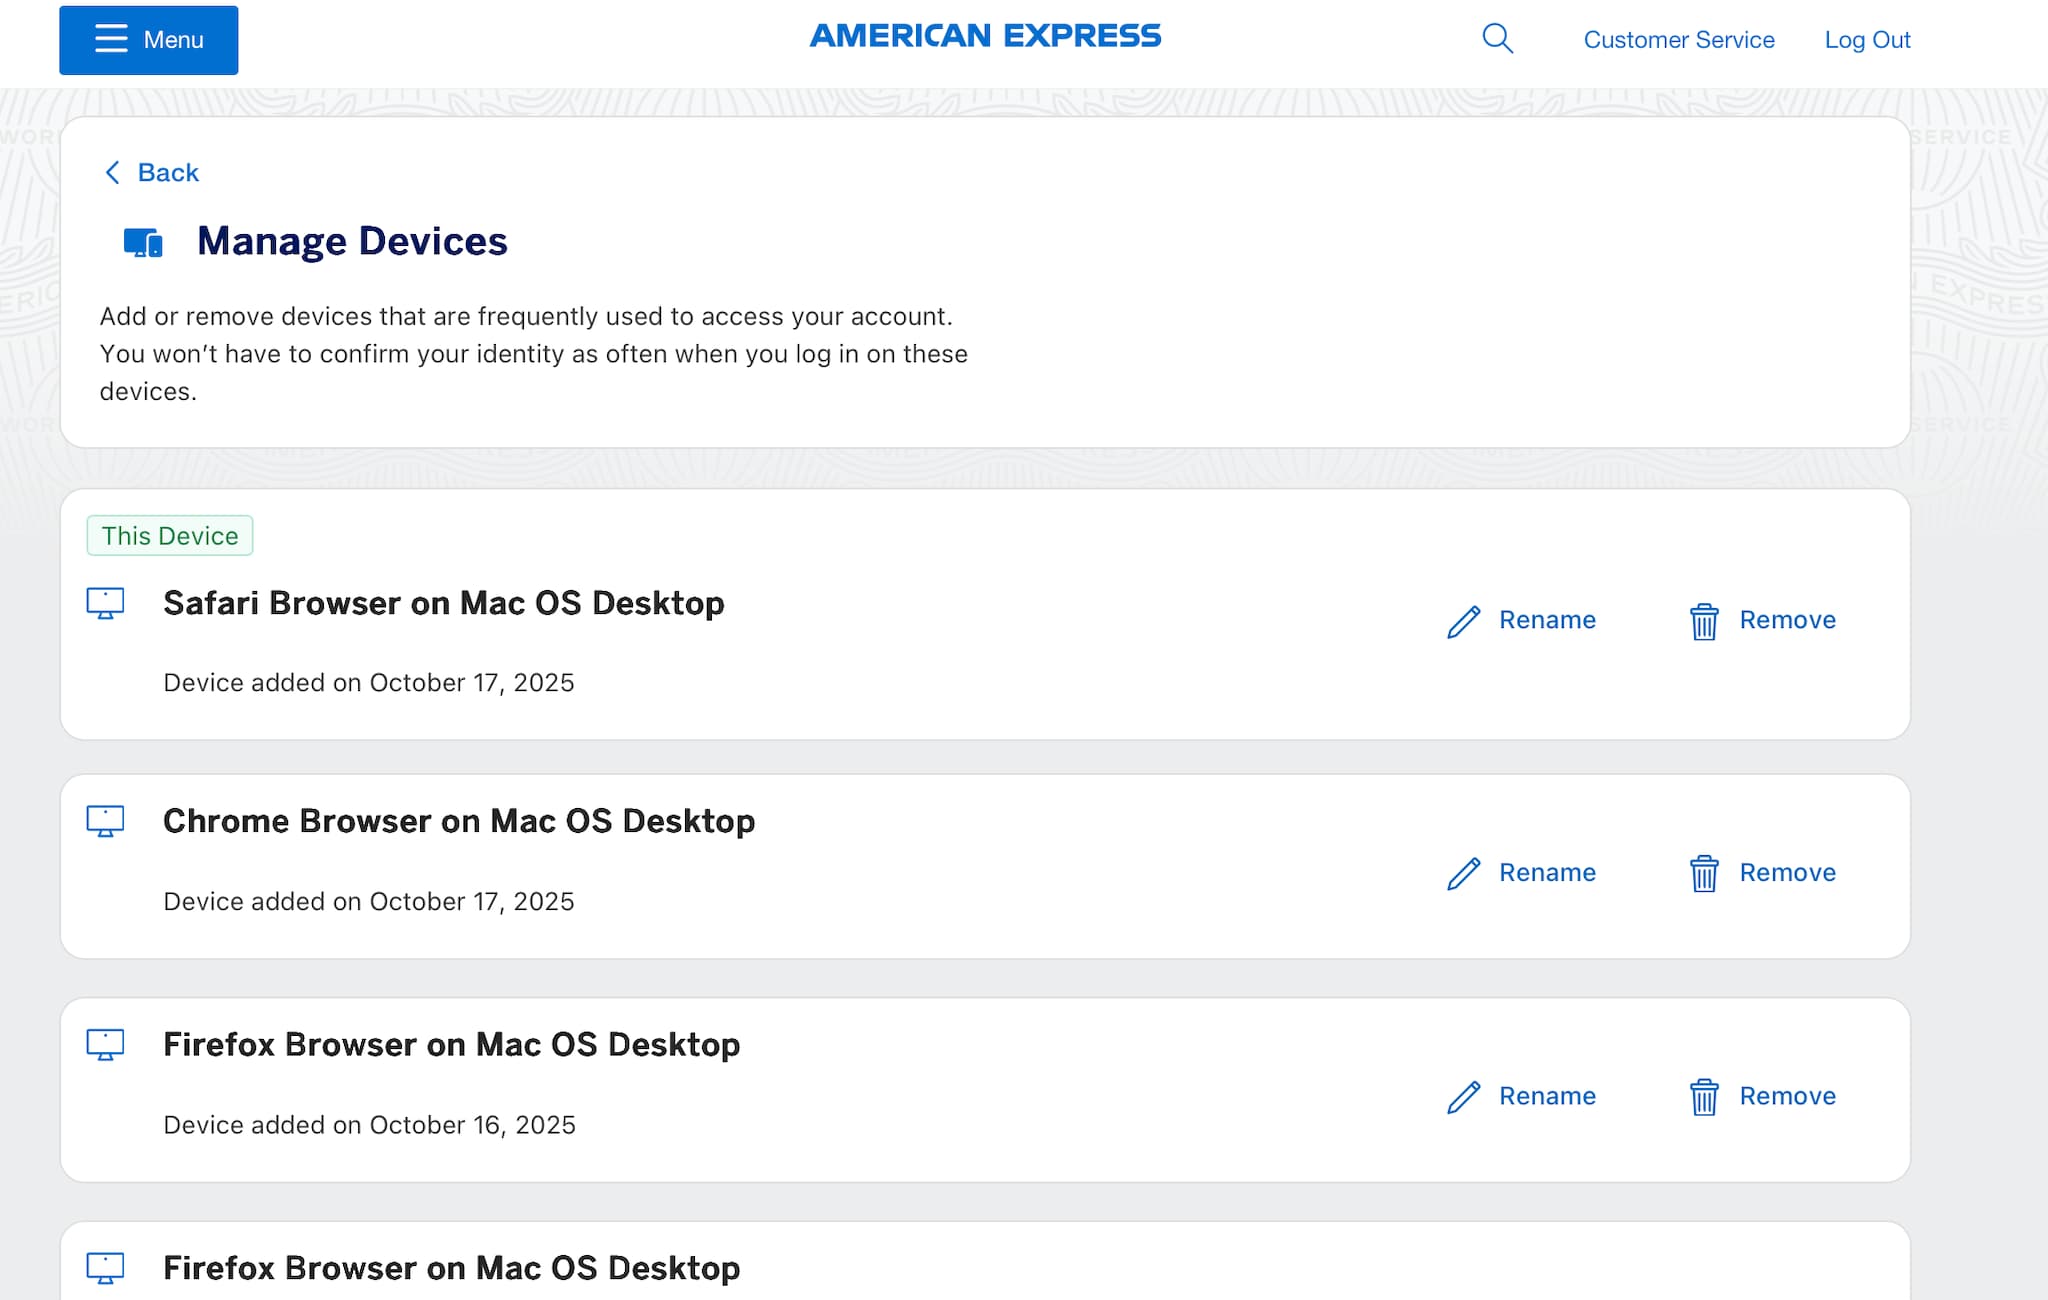Image resolution: width=2048 pixels, height=1300 pixels.
Task: Click the American Express logo
Action: tap(985, 36)
